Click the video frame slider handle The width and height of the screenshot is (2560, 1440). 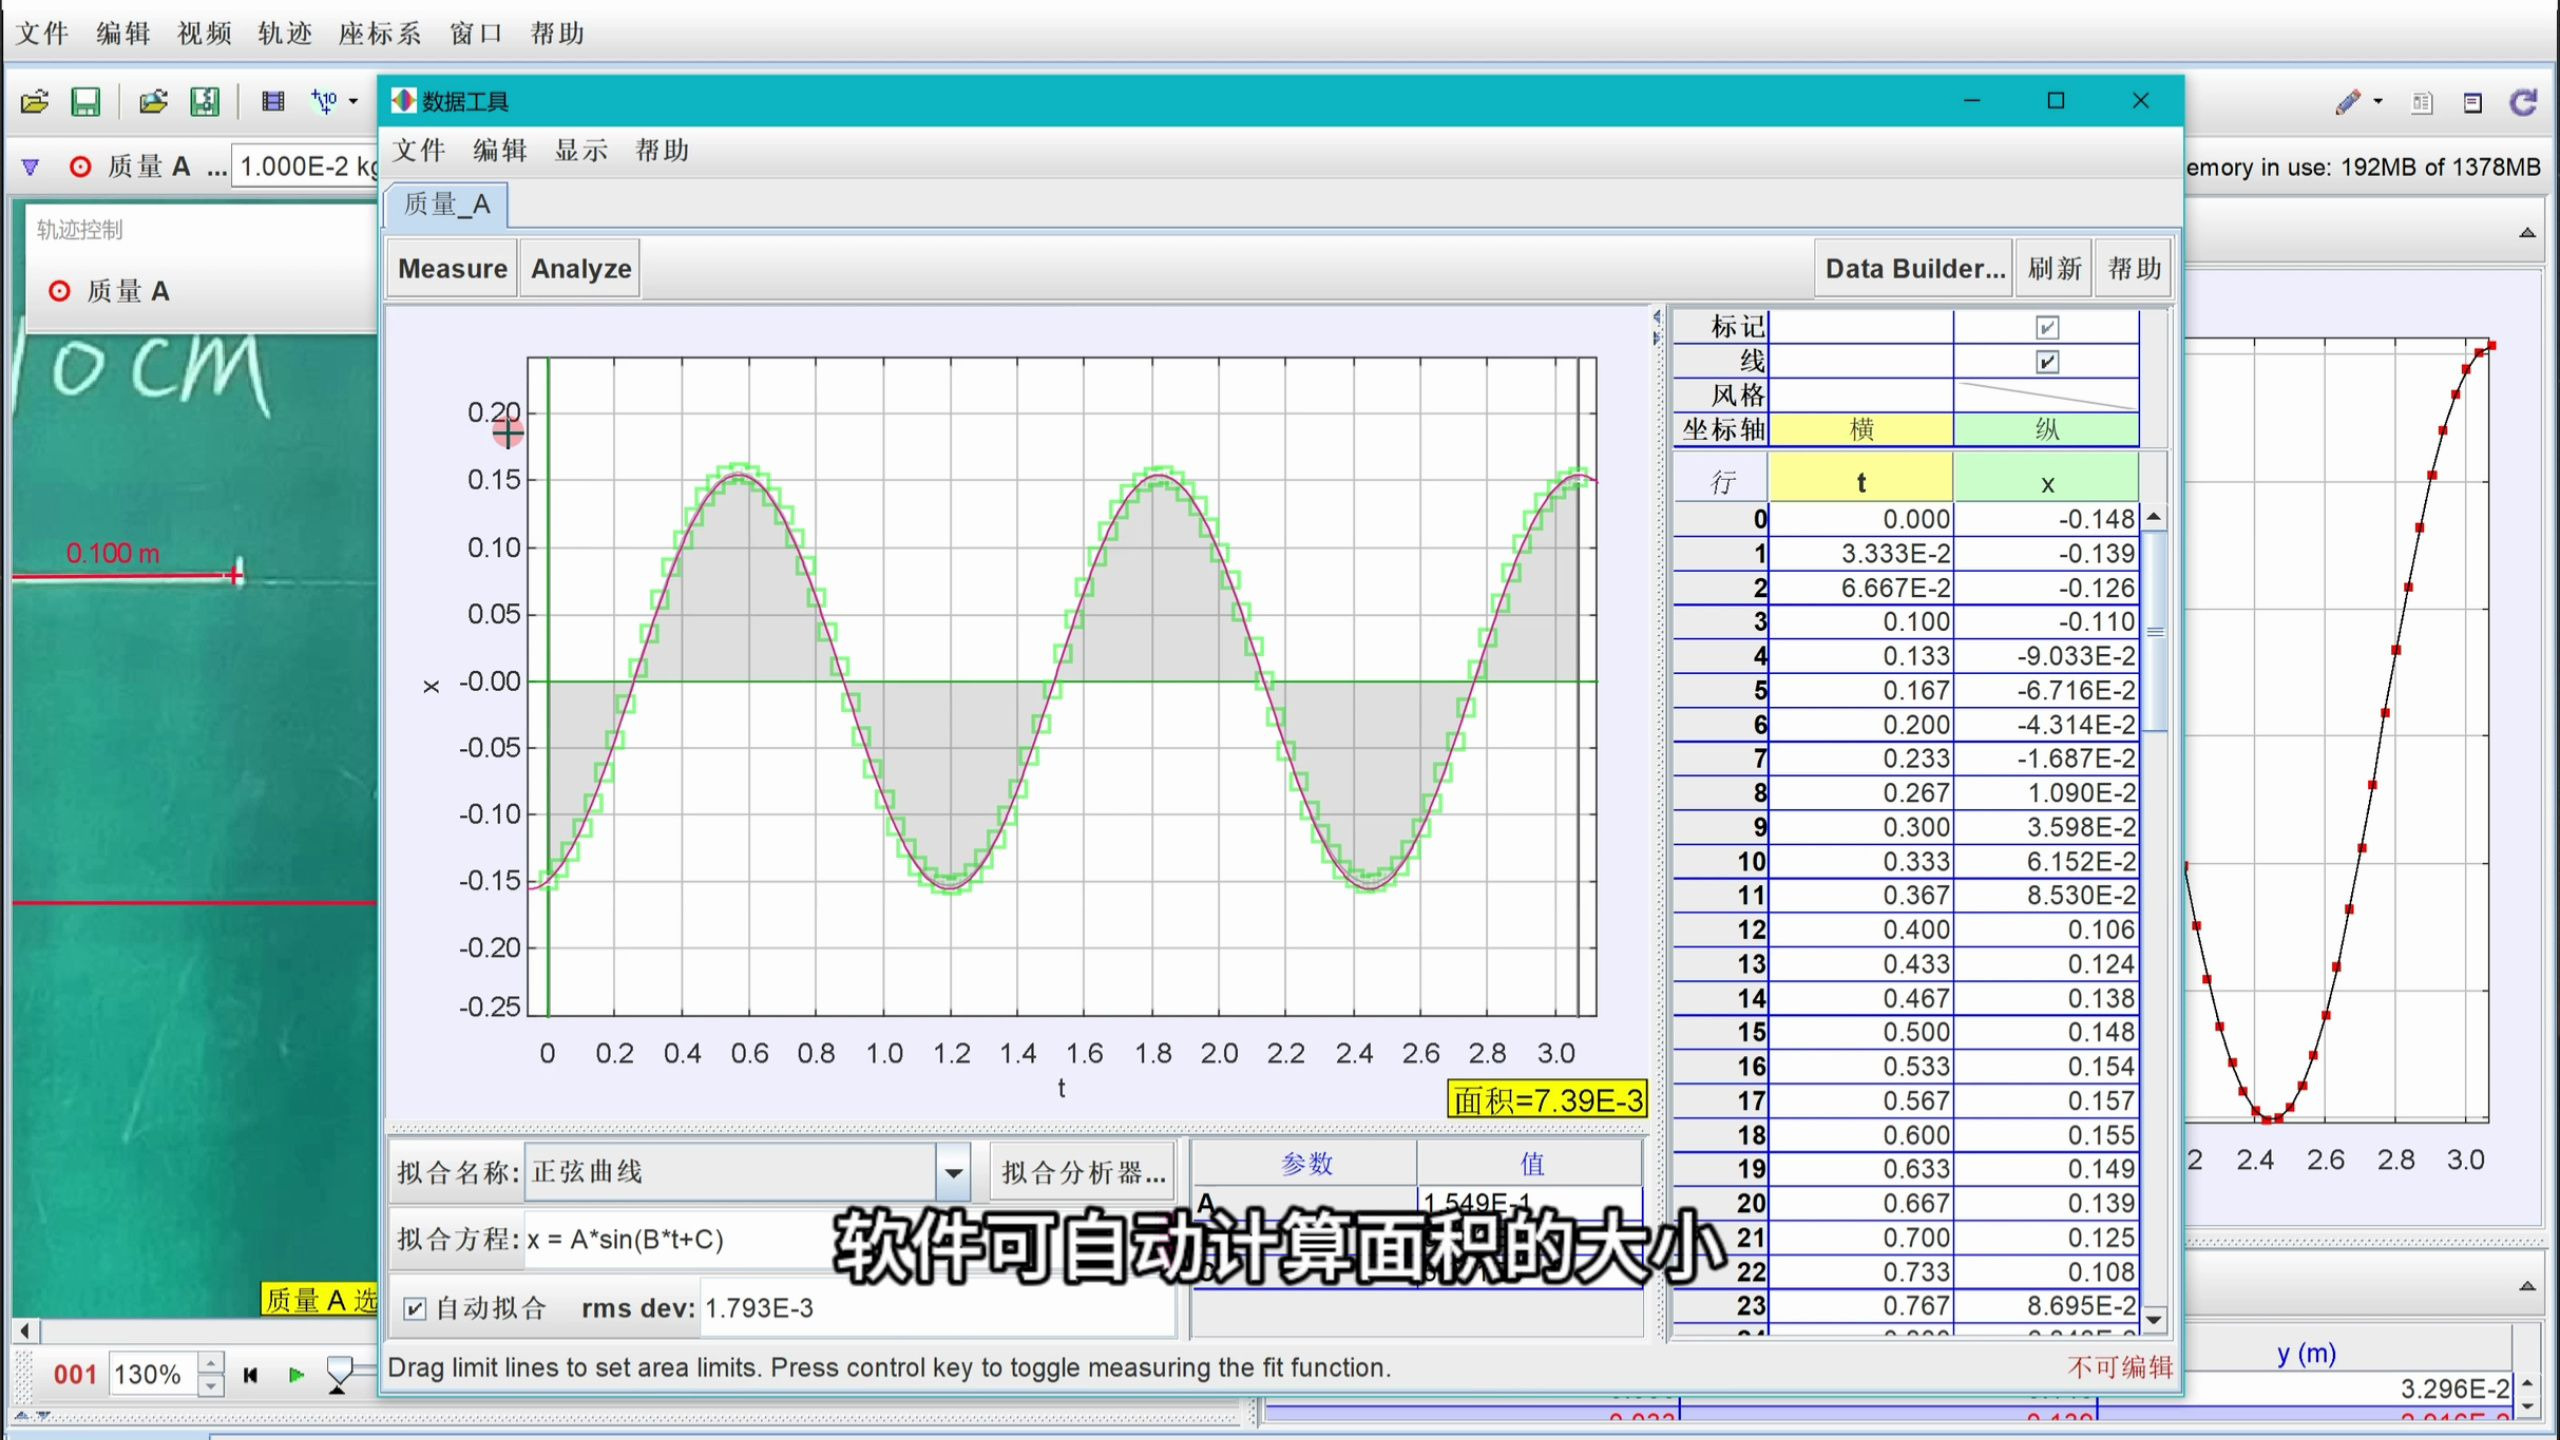point(340,1371)
